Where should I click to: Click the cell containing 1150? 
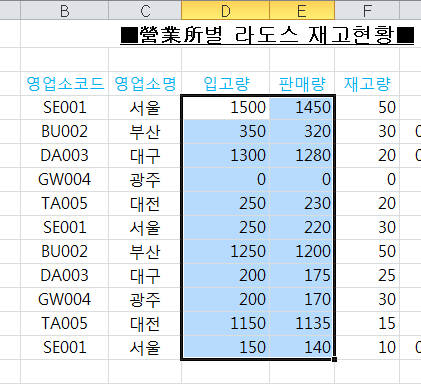[x=225, y=324]
